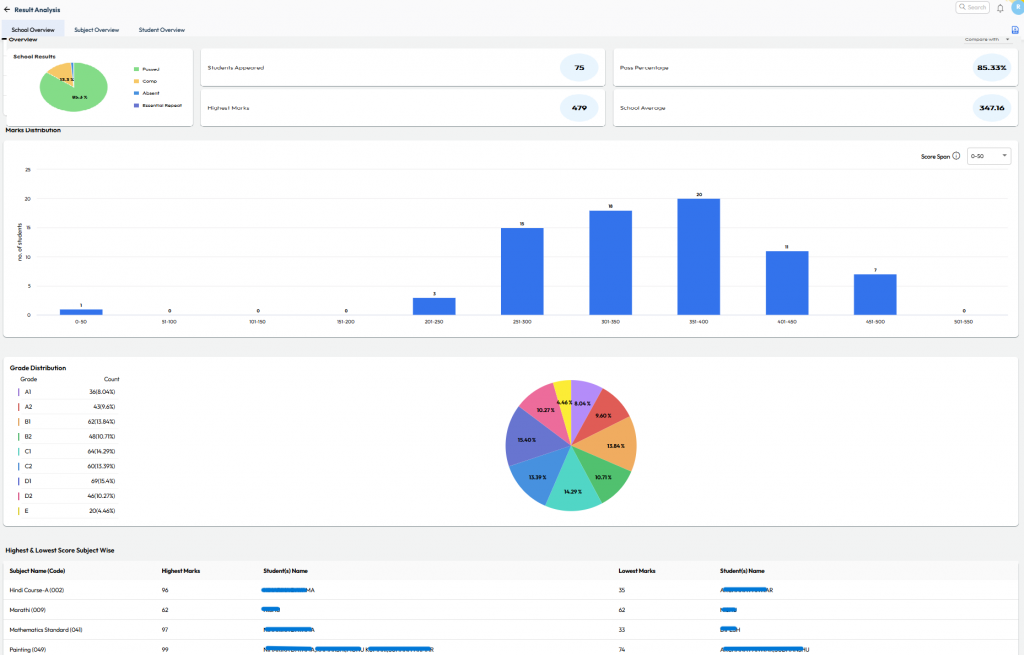Open the notifications bell
The width and height of the screenshot is (1024, 655).
coord(1000,8)
